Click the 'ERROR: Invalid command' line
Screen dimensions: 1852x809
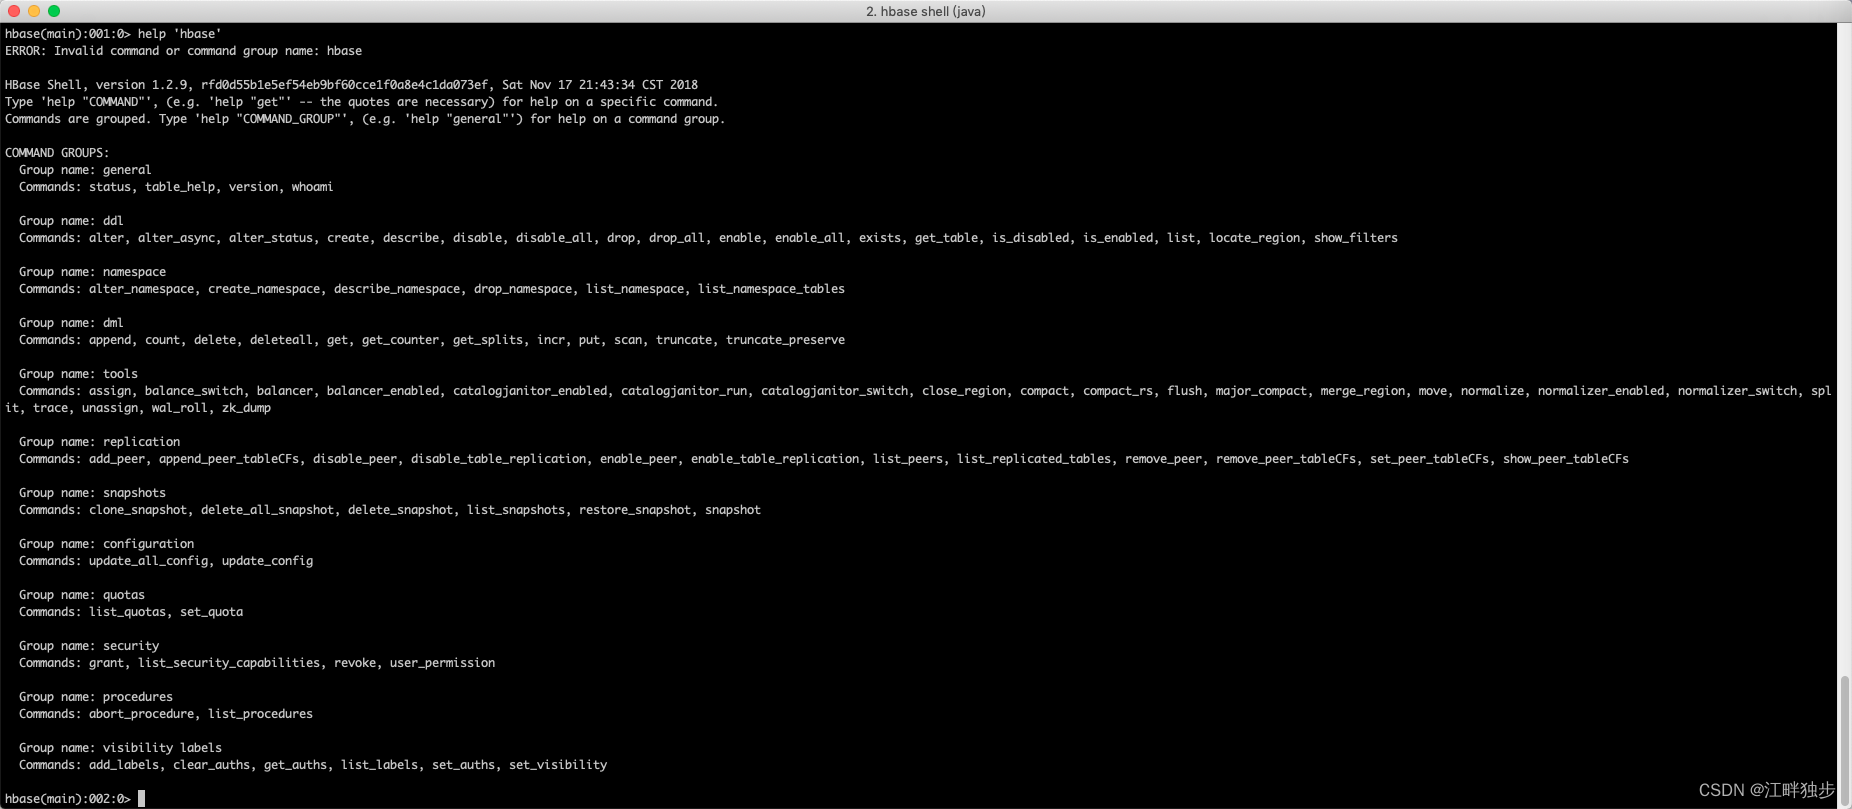click(x=184, y=51)
